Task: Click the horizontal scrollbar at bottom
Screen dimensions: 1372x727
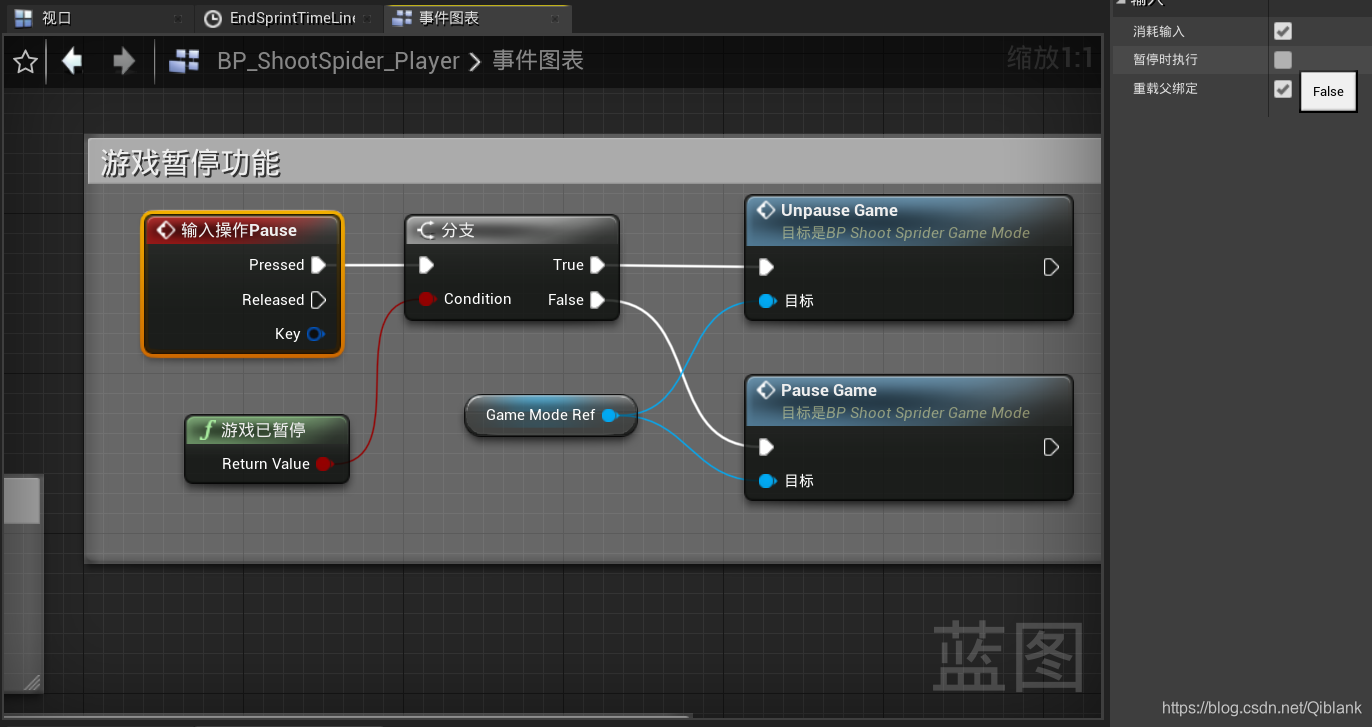Action: tap(347, 716)
